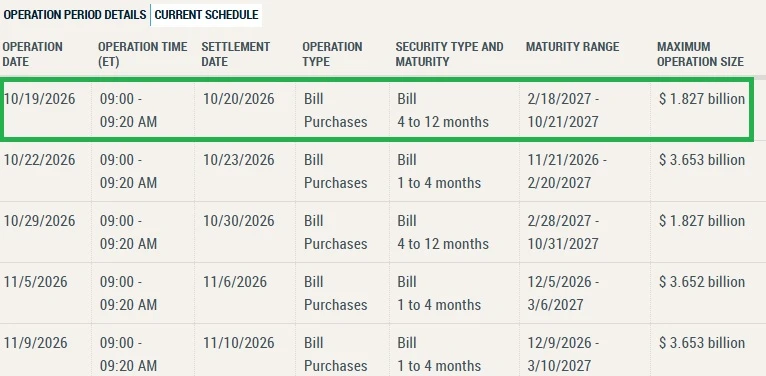Image resolution: width=766 pixels, height=376 pixels.
Task: Click the 10/23/2026 settlement date cell
Action: click(x=239, y=160)
